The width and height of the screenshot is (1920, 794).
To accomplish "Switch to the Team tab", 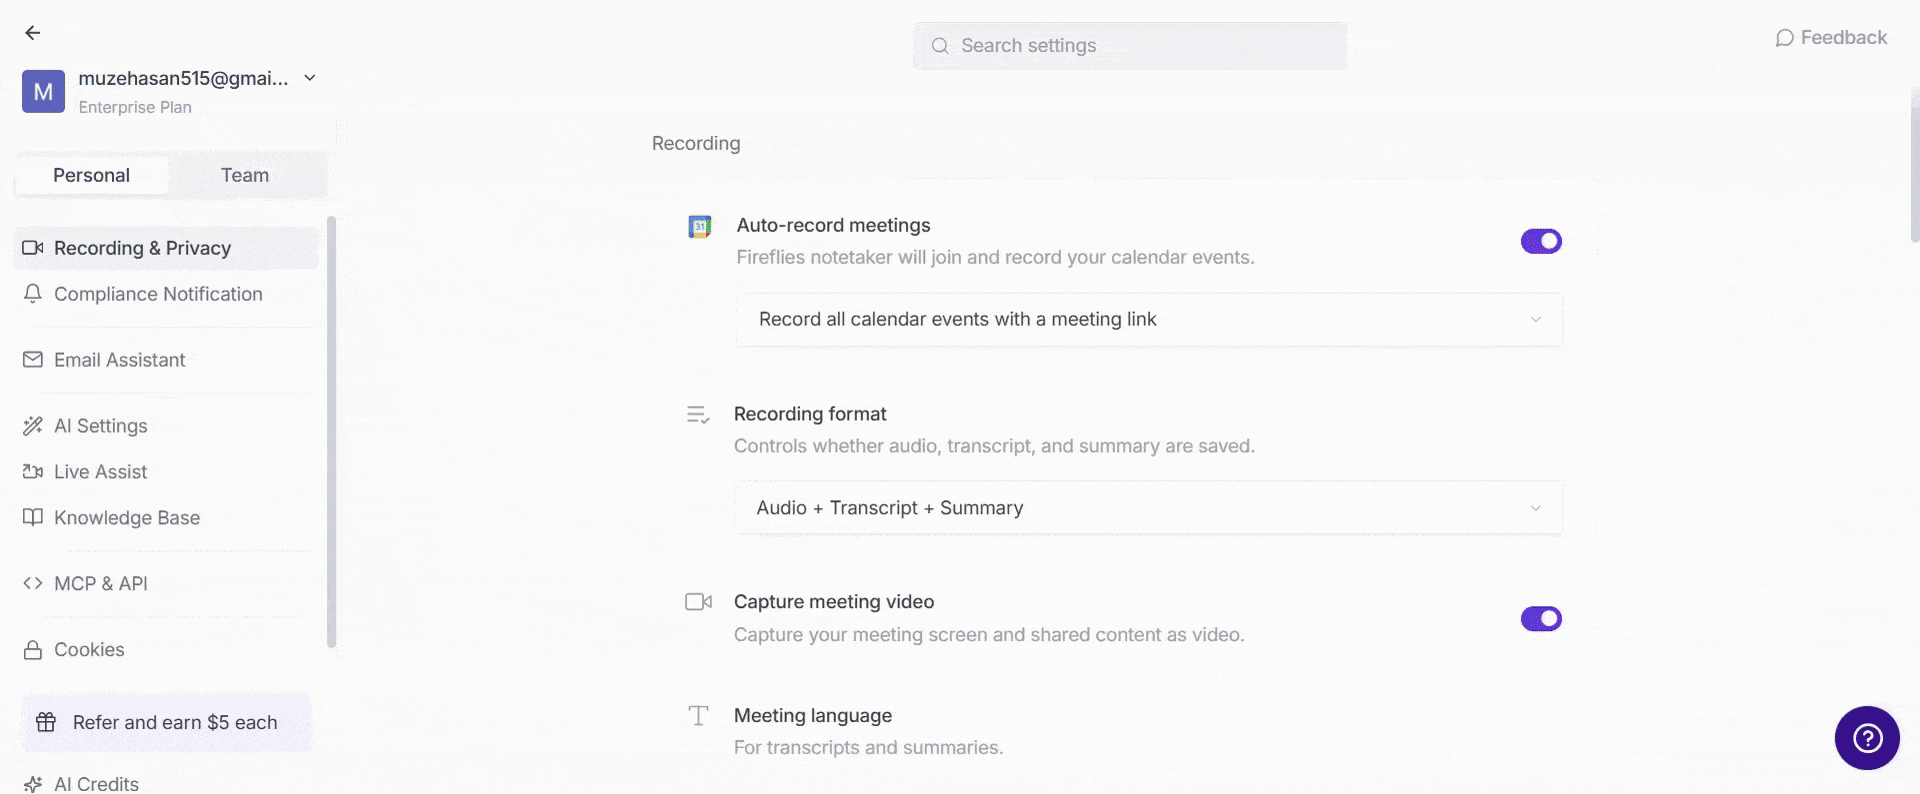I will coord(245,175).
